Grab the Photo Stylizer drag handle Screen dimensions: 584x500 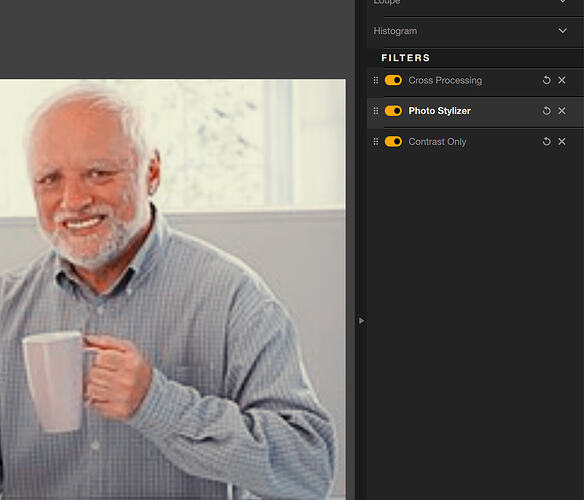point(376,111)
